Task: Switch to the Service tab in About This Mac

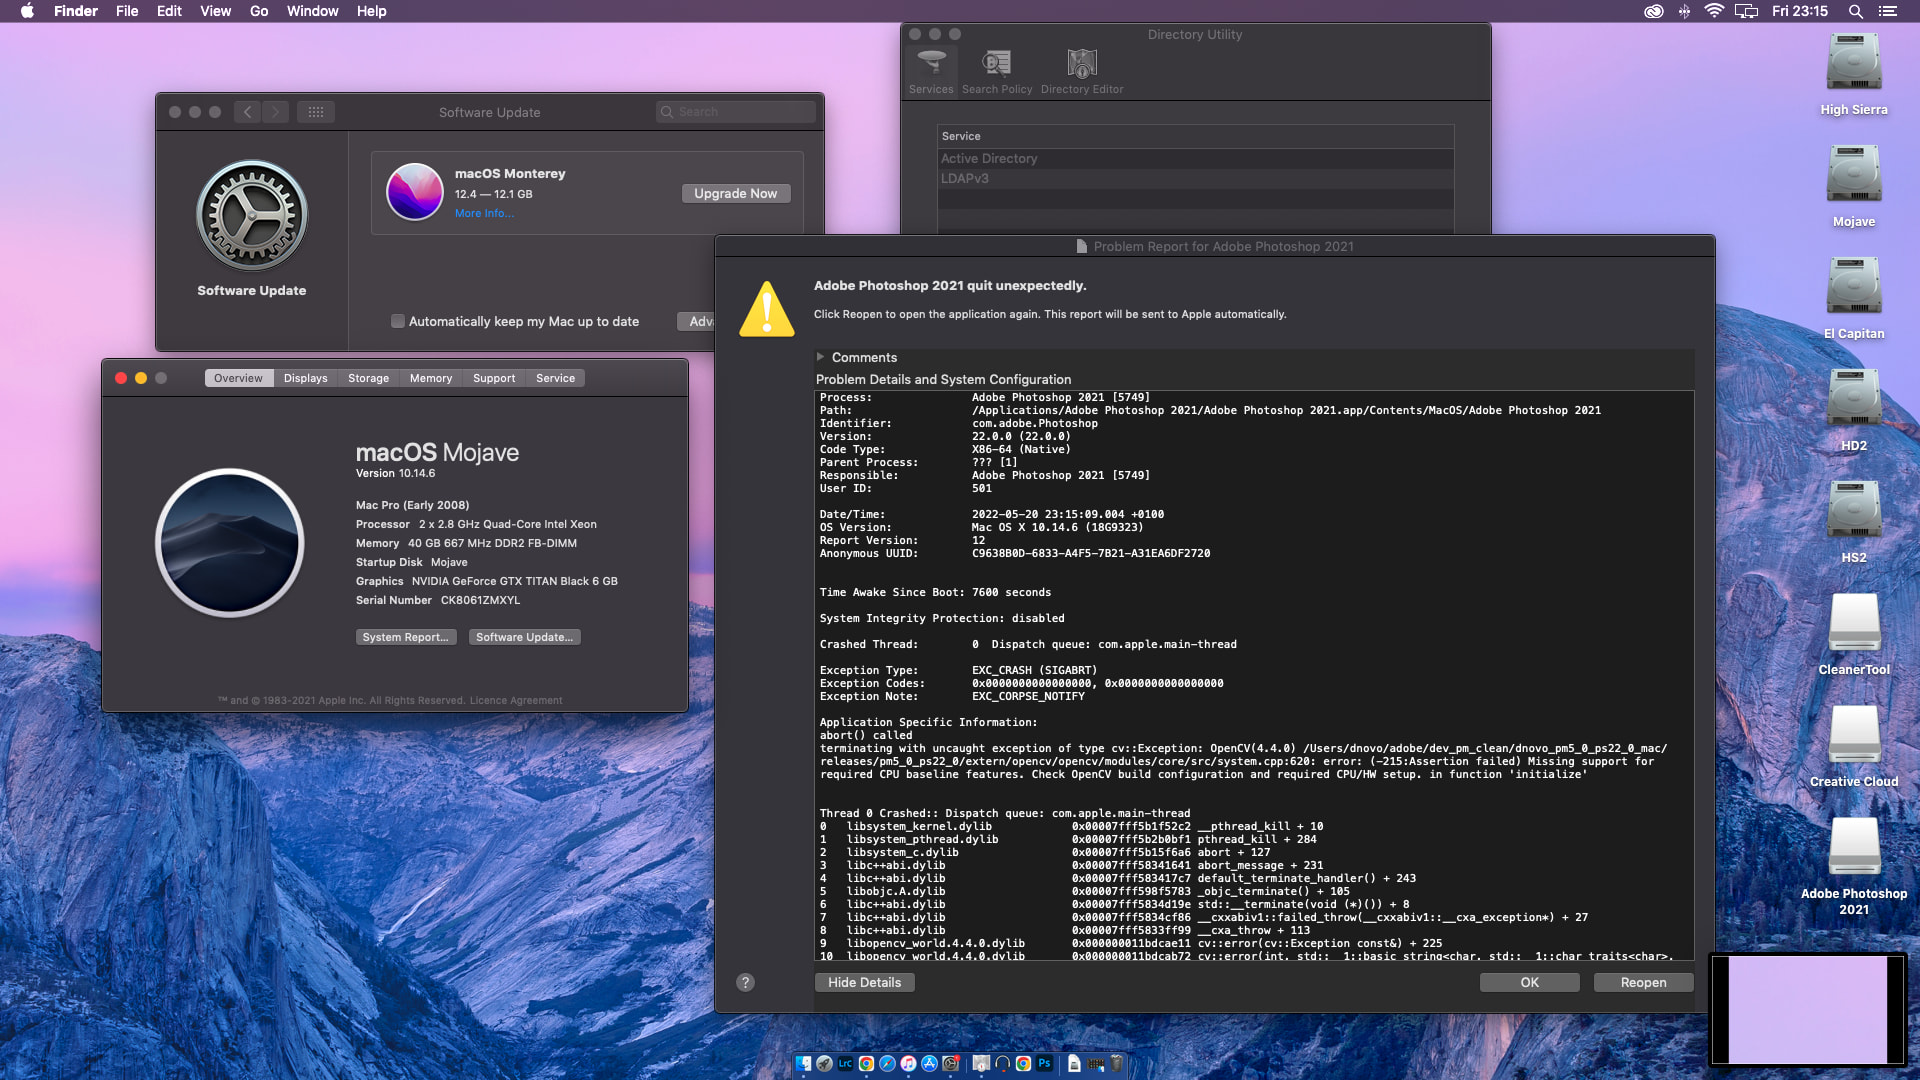Action: coord(555,378)
